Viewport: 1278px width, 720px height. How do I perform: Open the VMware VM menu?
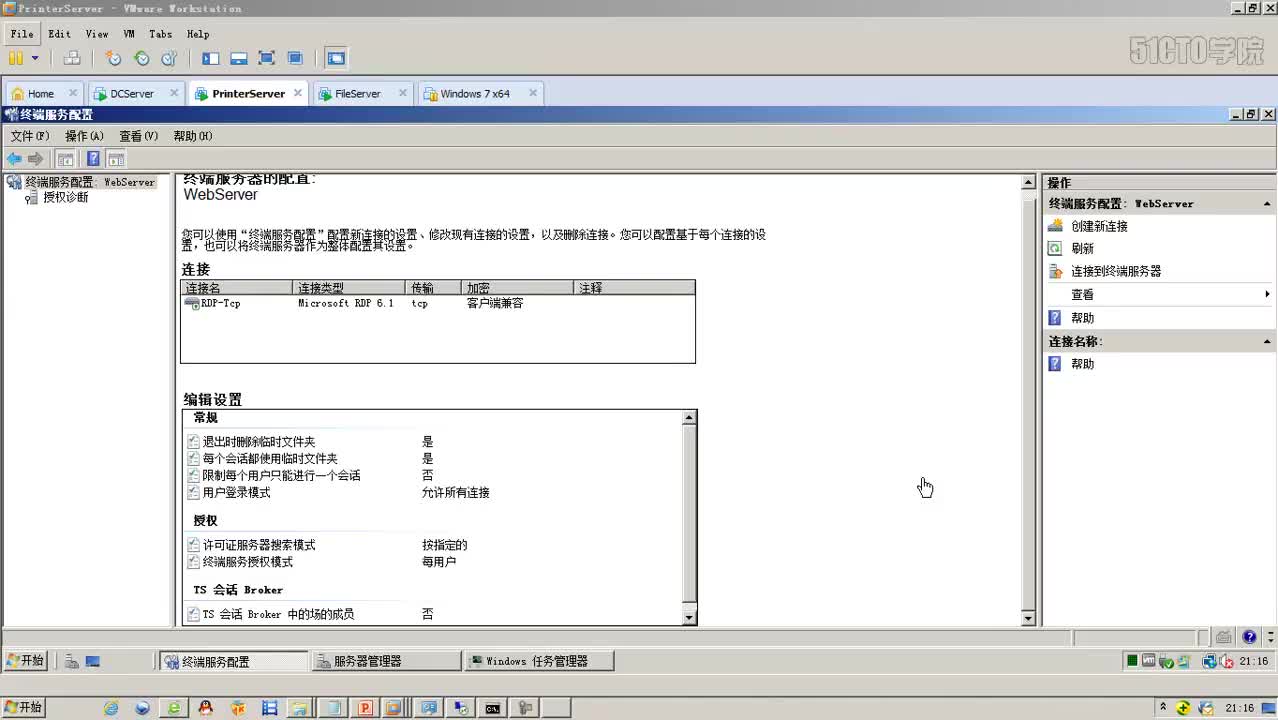(x=129, y=34)
